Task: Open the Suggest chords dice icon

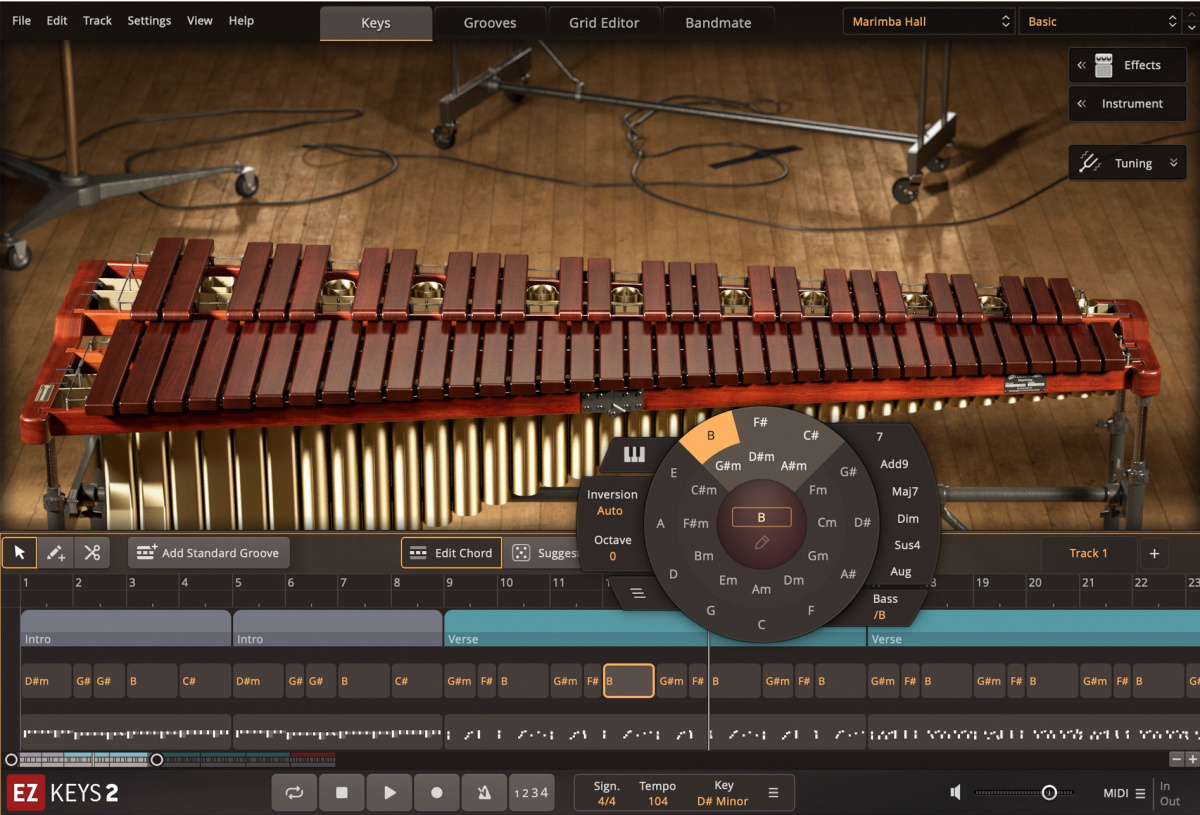Action: [x=521, y=553]
